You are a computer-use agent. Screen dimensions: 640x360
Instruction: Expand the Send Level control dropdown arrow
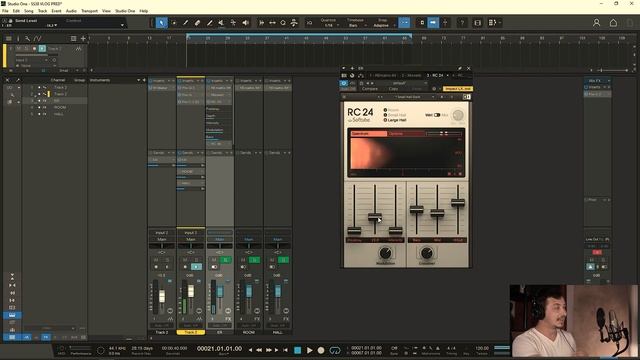122,25
